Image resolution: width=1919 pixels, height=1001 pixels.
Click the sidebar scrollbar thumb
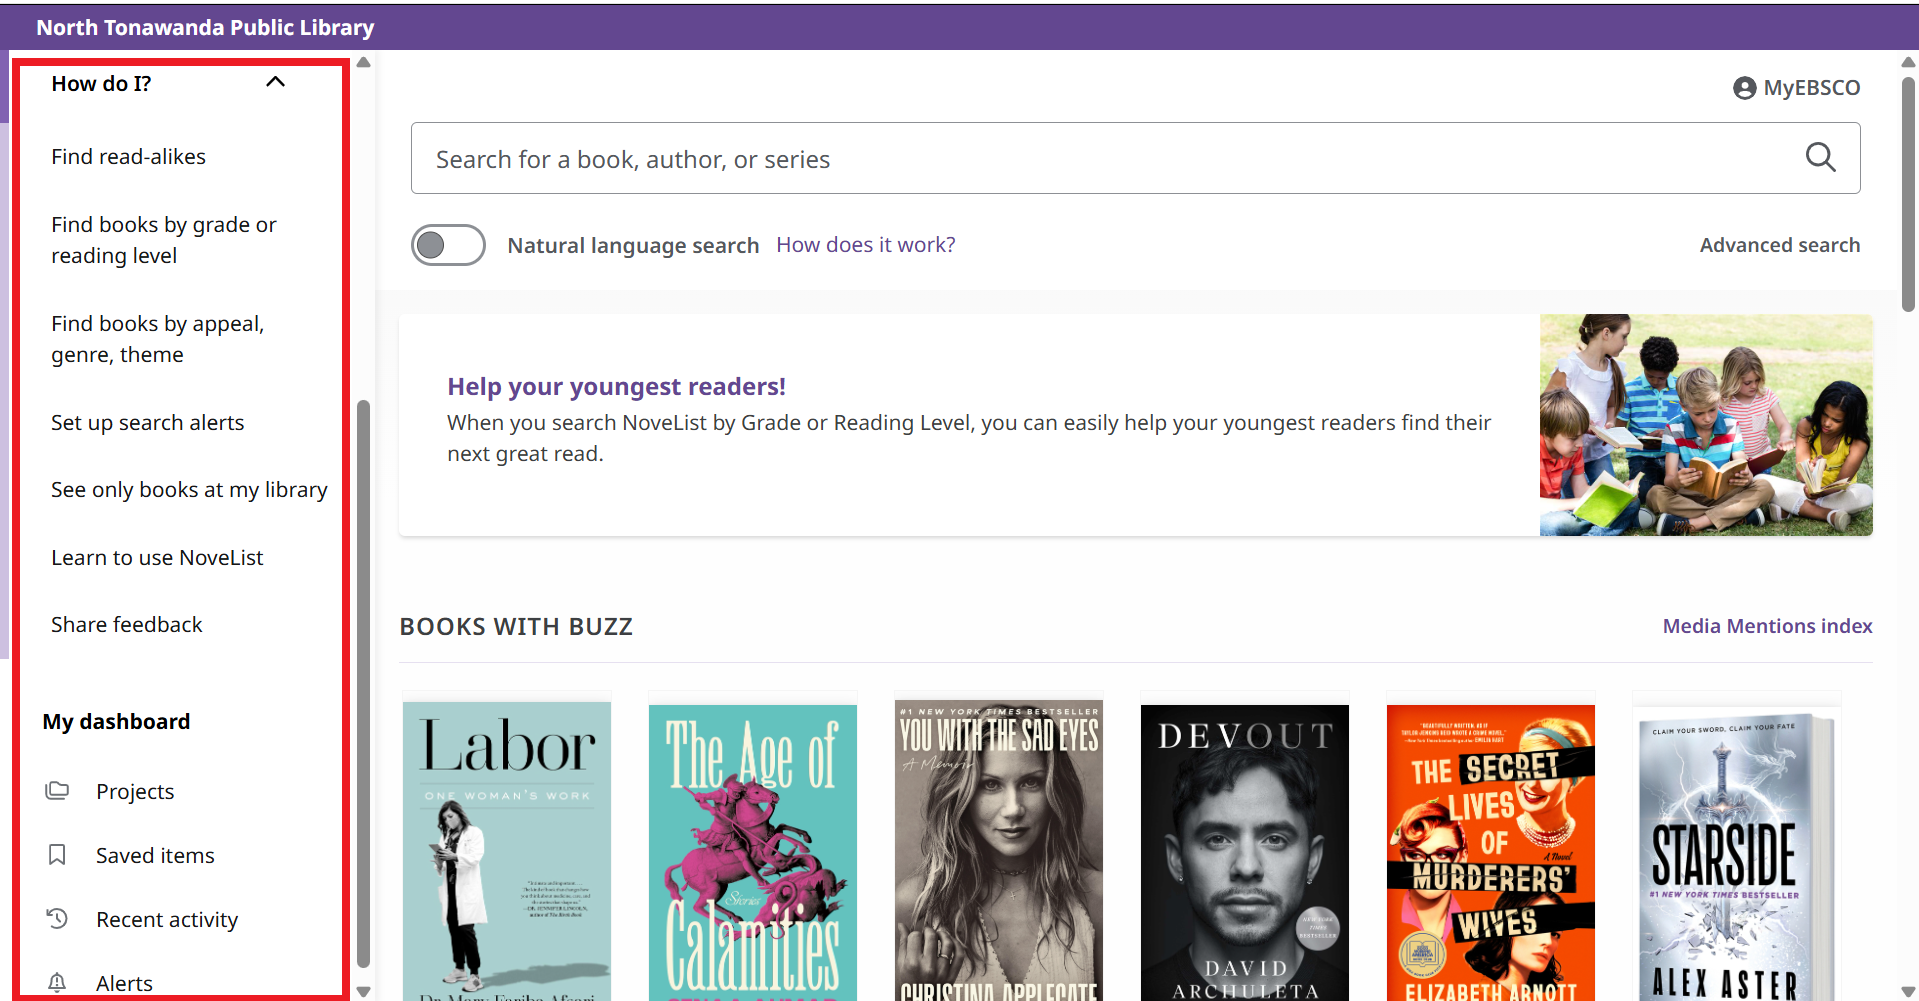click(x=364, y=683)
